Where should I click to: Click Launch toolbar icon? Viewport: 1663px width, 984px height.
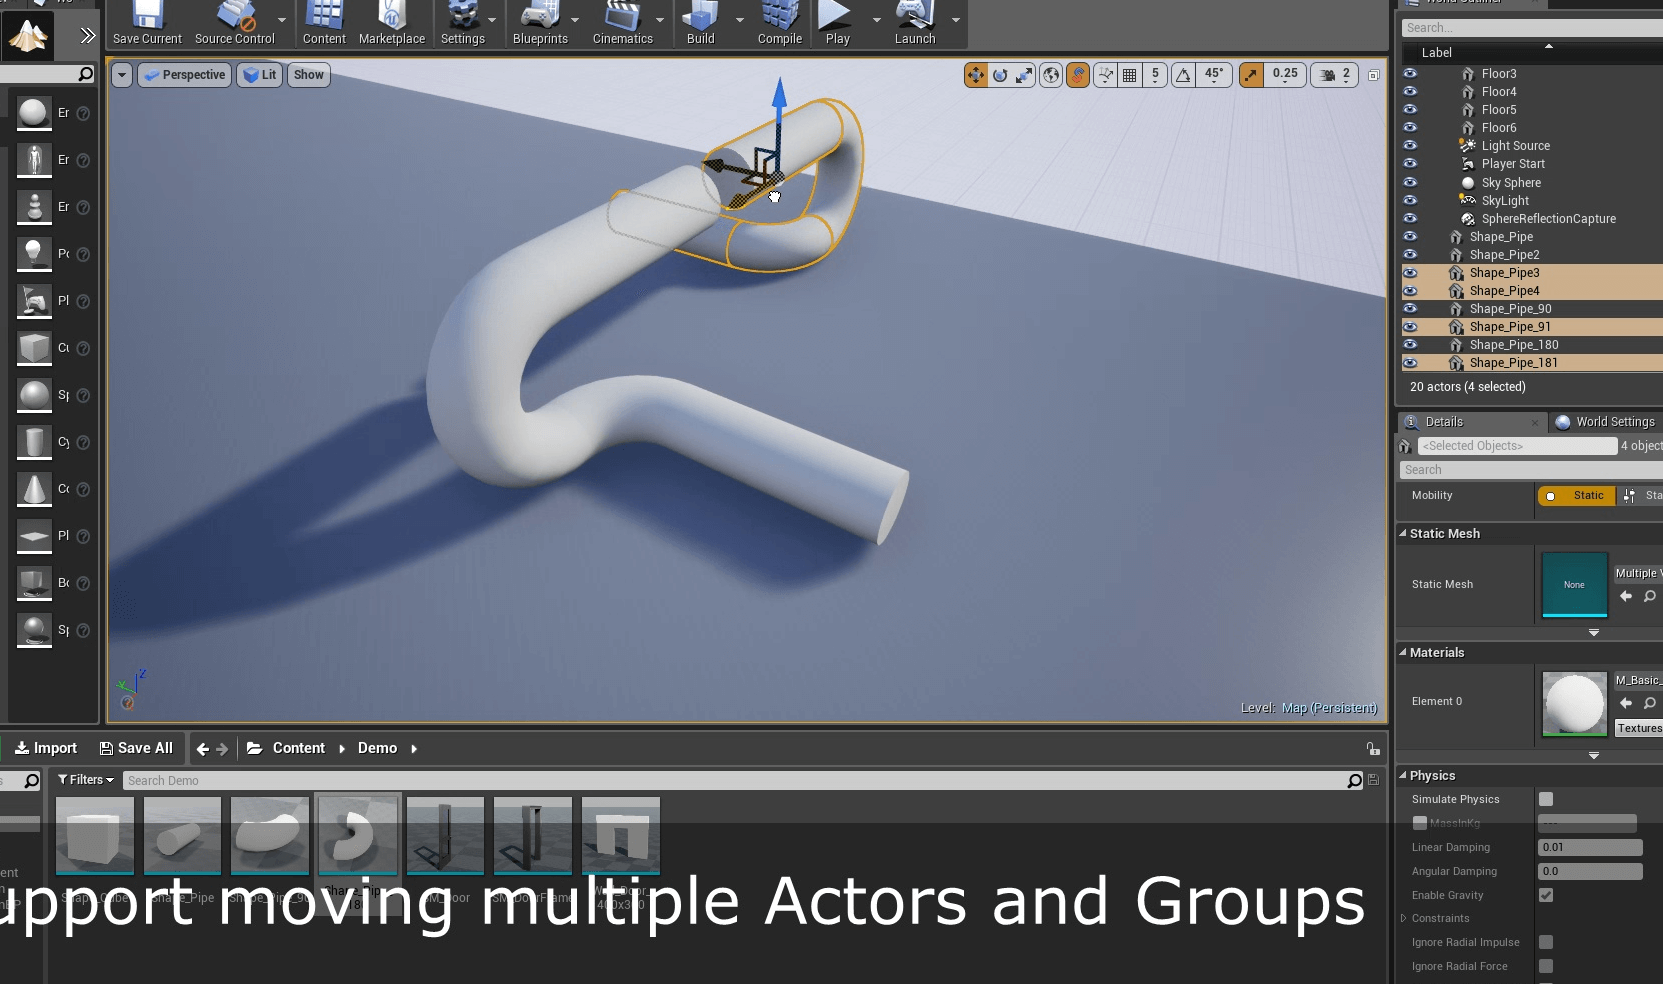pyautogui.click(x=915, y=24)
